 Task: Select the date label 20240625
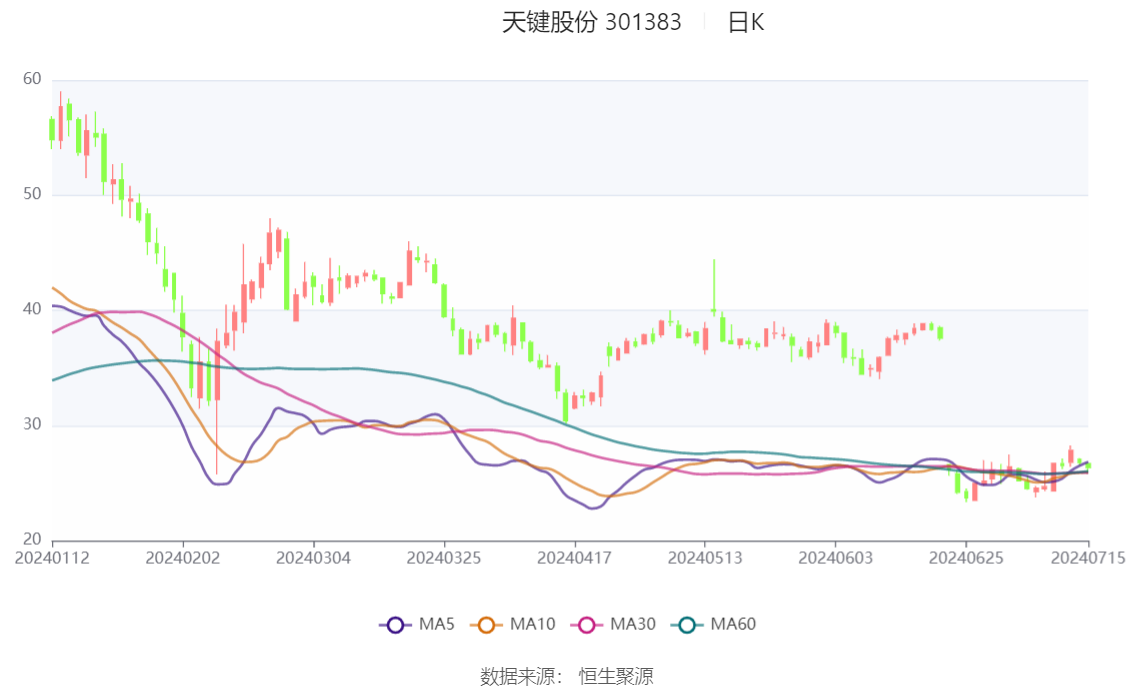966,558
